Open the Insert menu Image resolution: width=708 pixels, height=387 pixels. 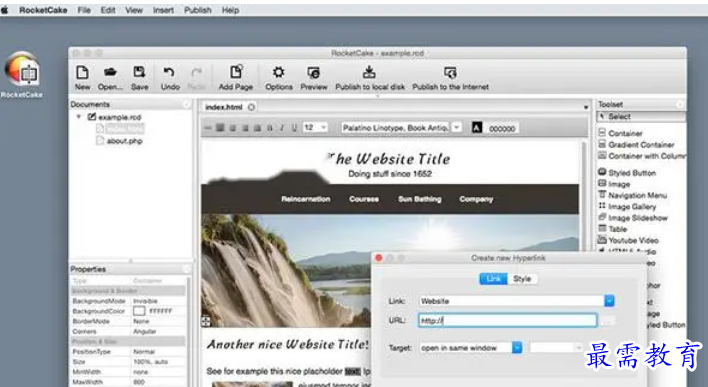pos(163,10)
